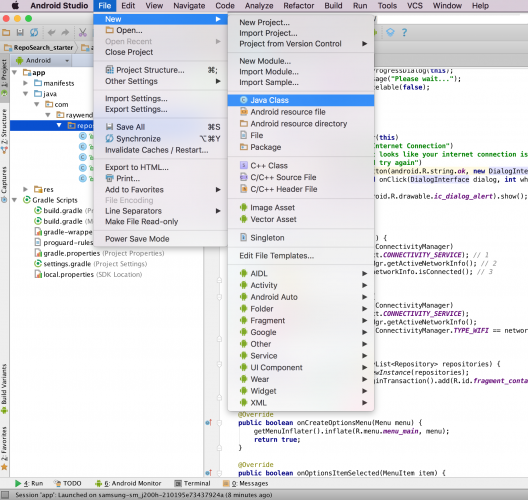Open the Apple menu icon
Screen dimensions: 528x500
(x=15, y=5)
